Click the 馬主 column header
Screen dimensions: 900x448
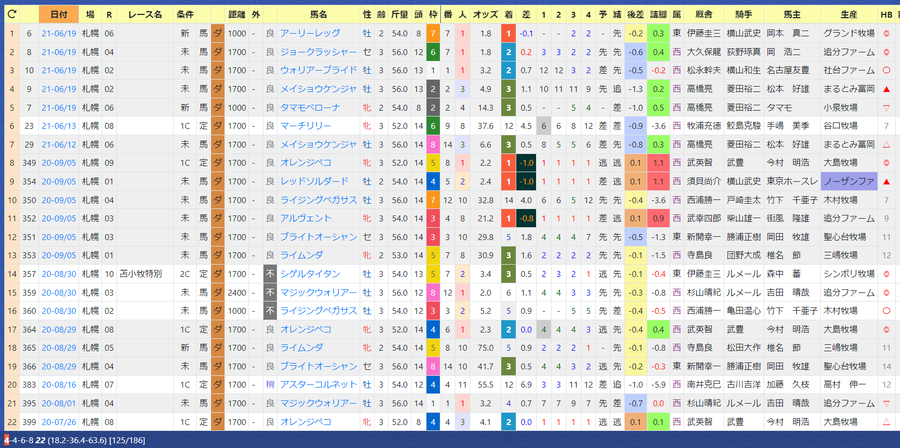792,14
